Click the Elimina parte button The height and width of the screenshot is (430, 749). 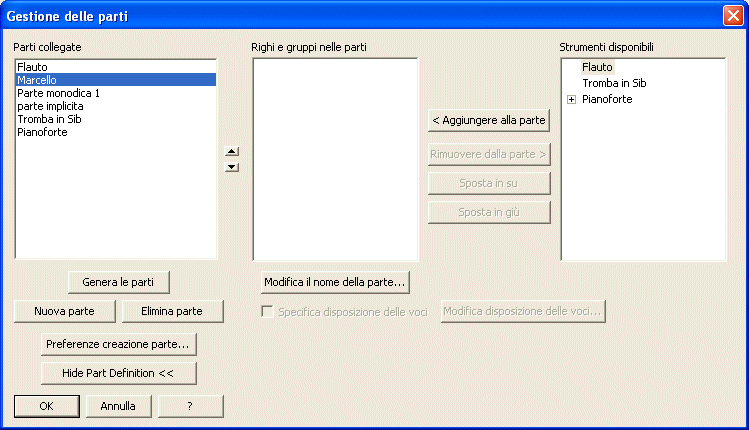172,311
